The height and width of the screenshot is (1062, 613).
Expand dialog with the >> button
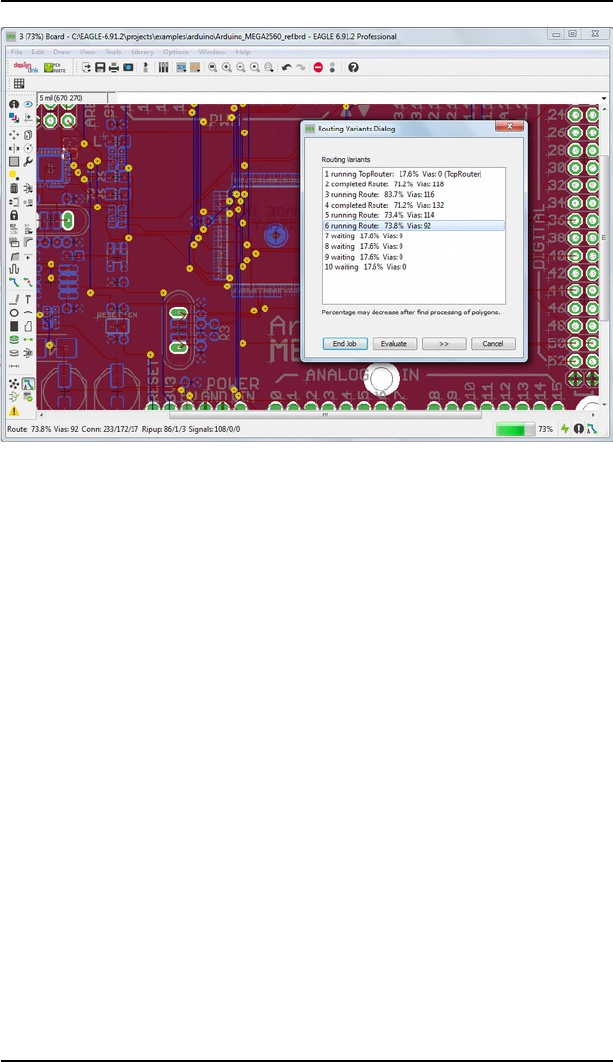(x=444, y=343)
